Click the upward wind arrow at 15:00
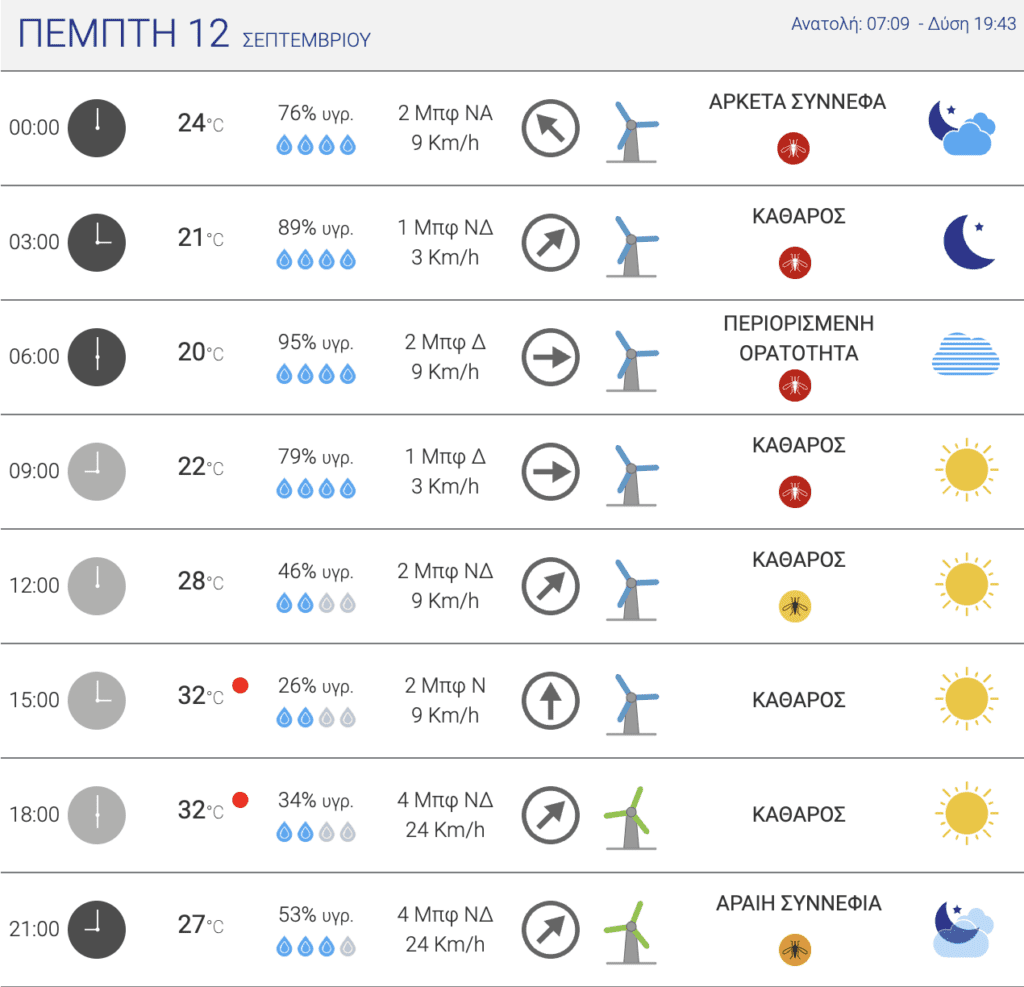The image size is (1024, 987). 551,700
